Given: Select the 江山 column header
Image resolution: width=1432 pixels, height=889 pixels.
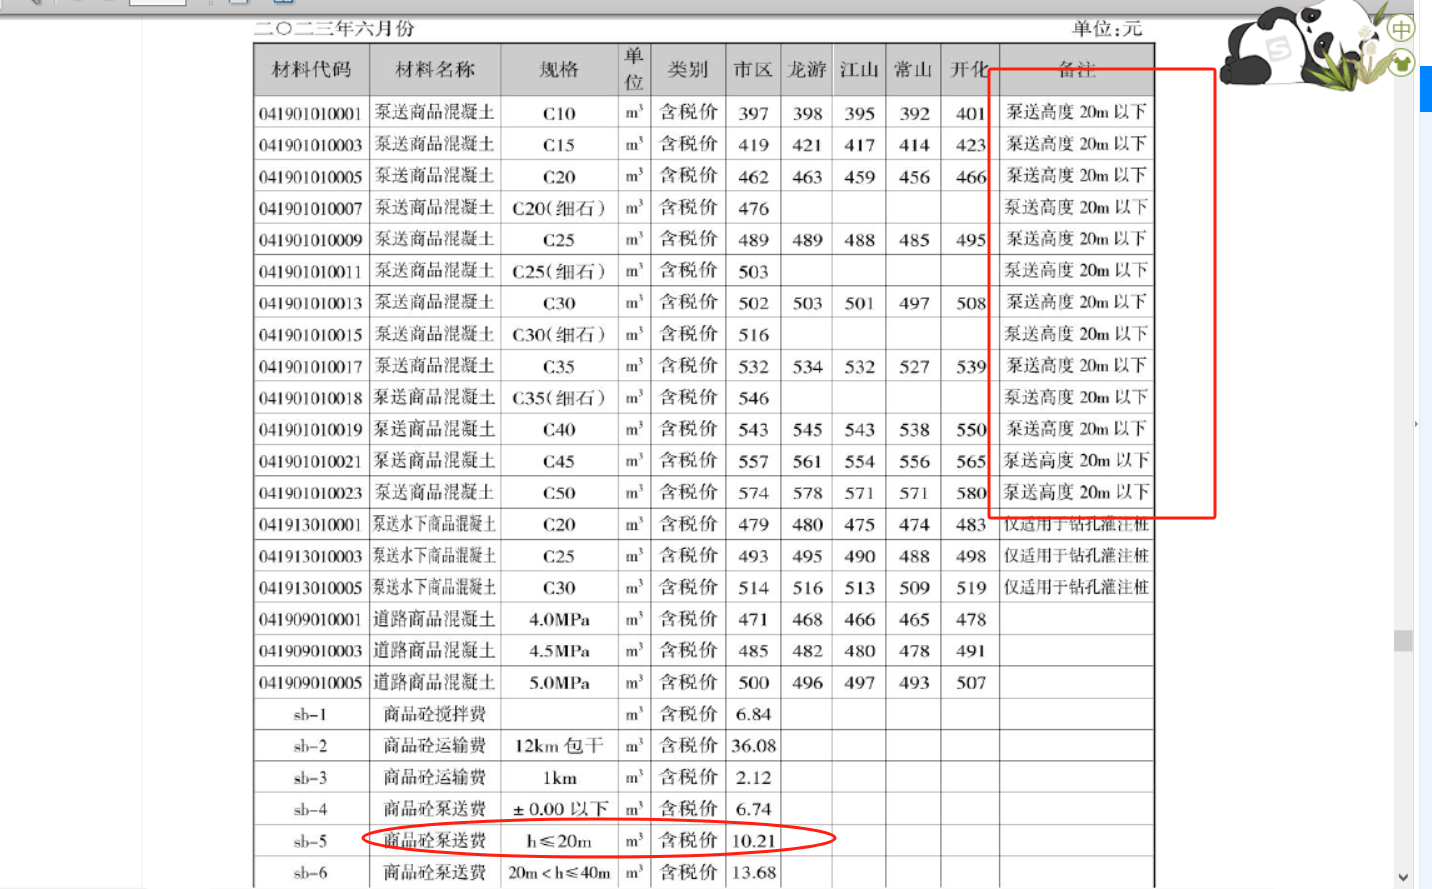Looking at the screenshot, I should (859, 69).
